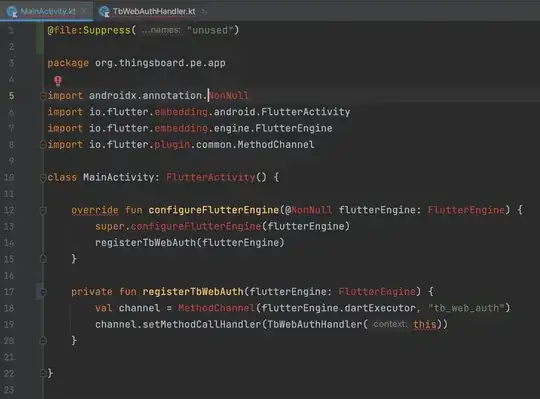Fold the configureFlutterEngine function on line 12

[43, 210]
